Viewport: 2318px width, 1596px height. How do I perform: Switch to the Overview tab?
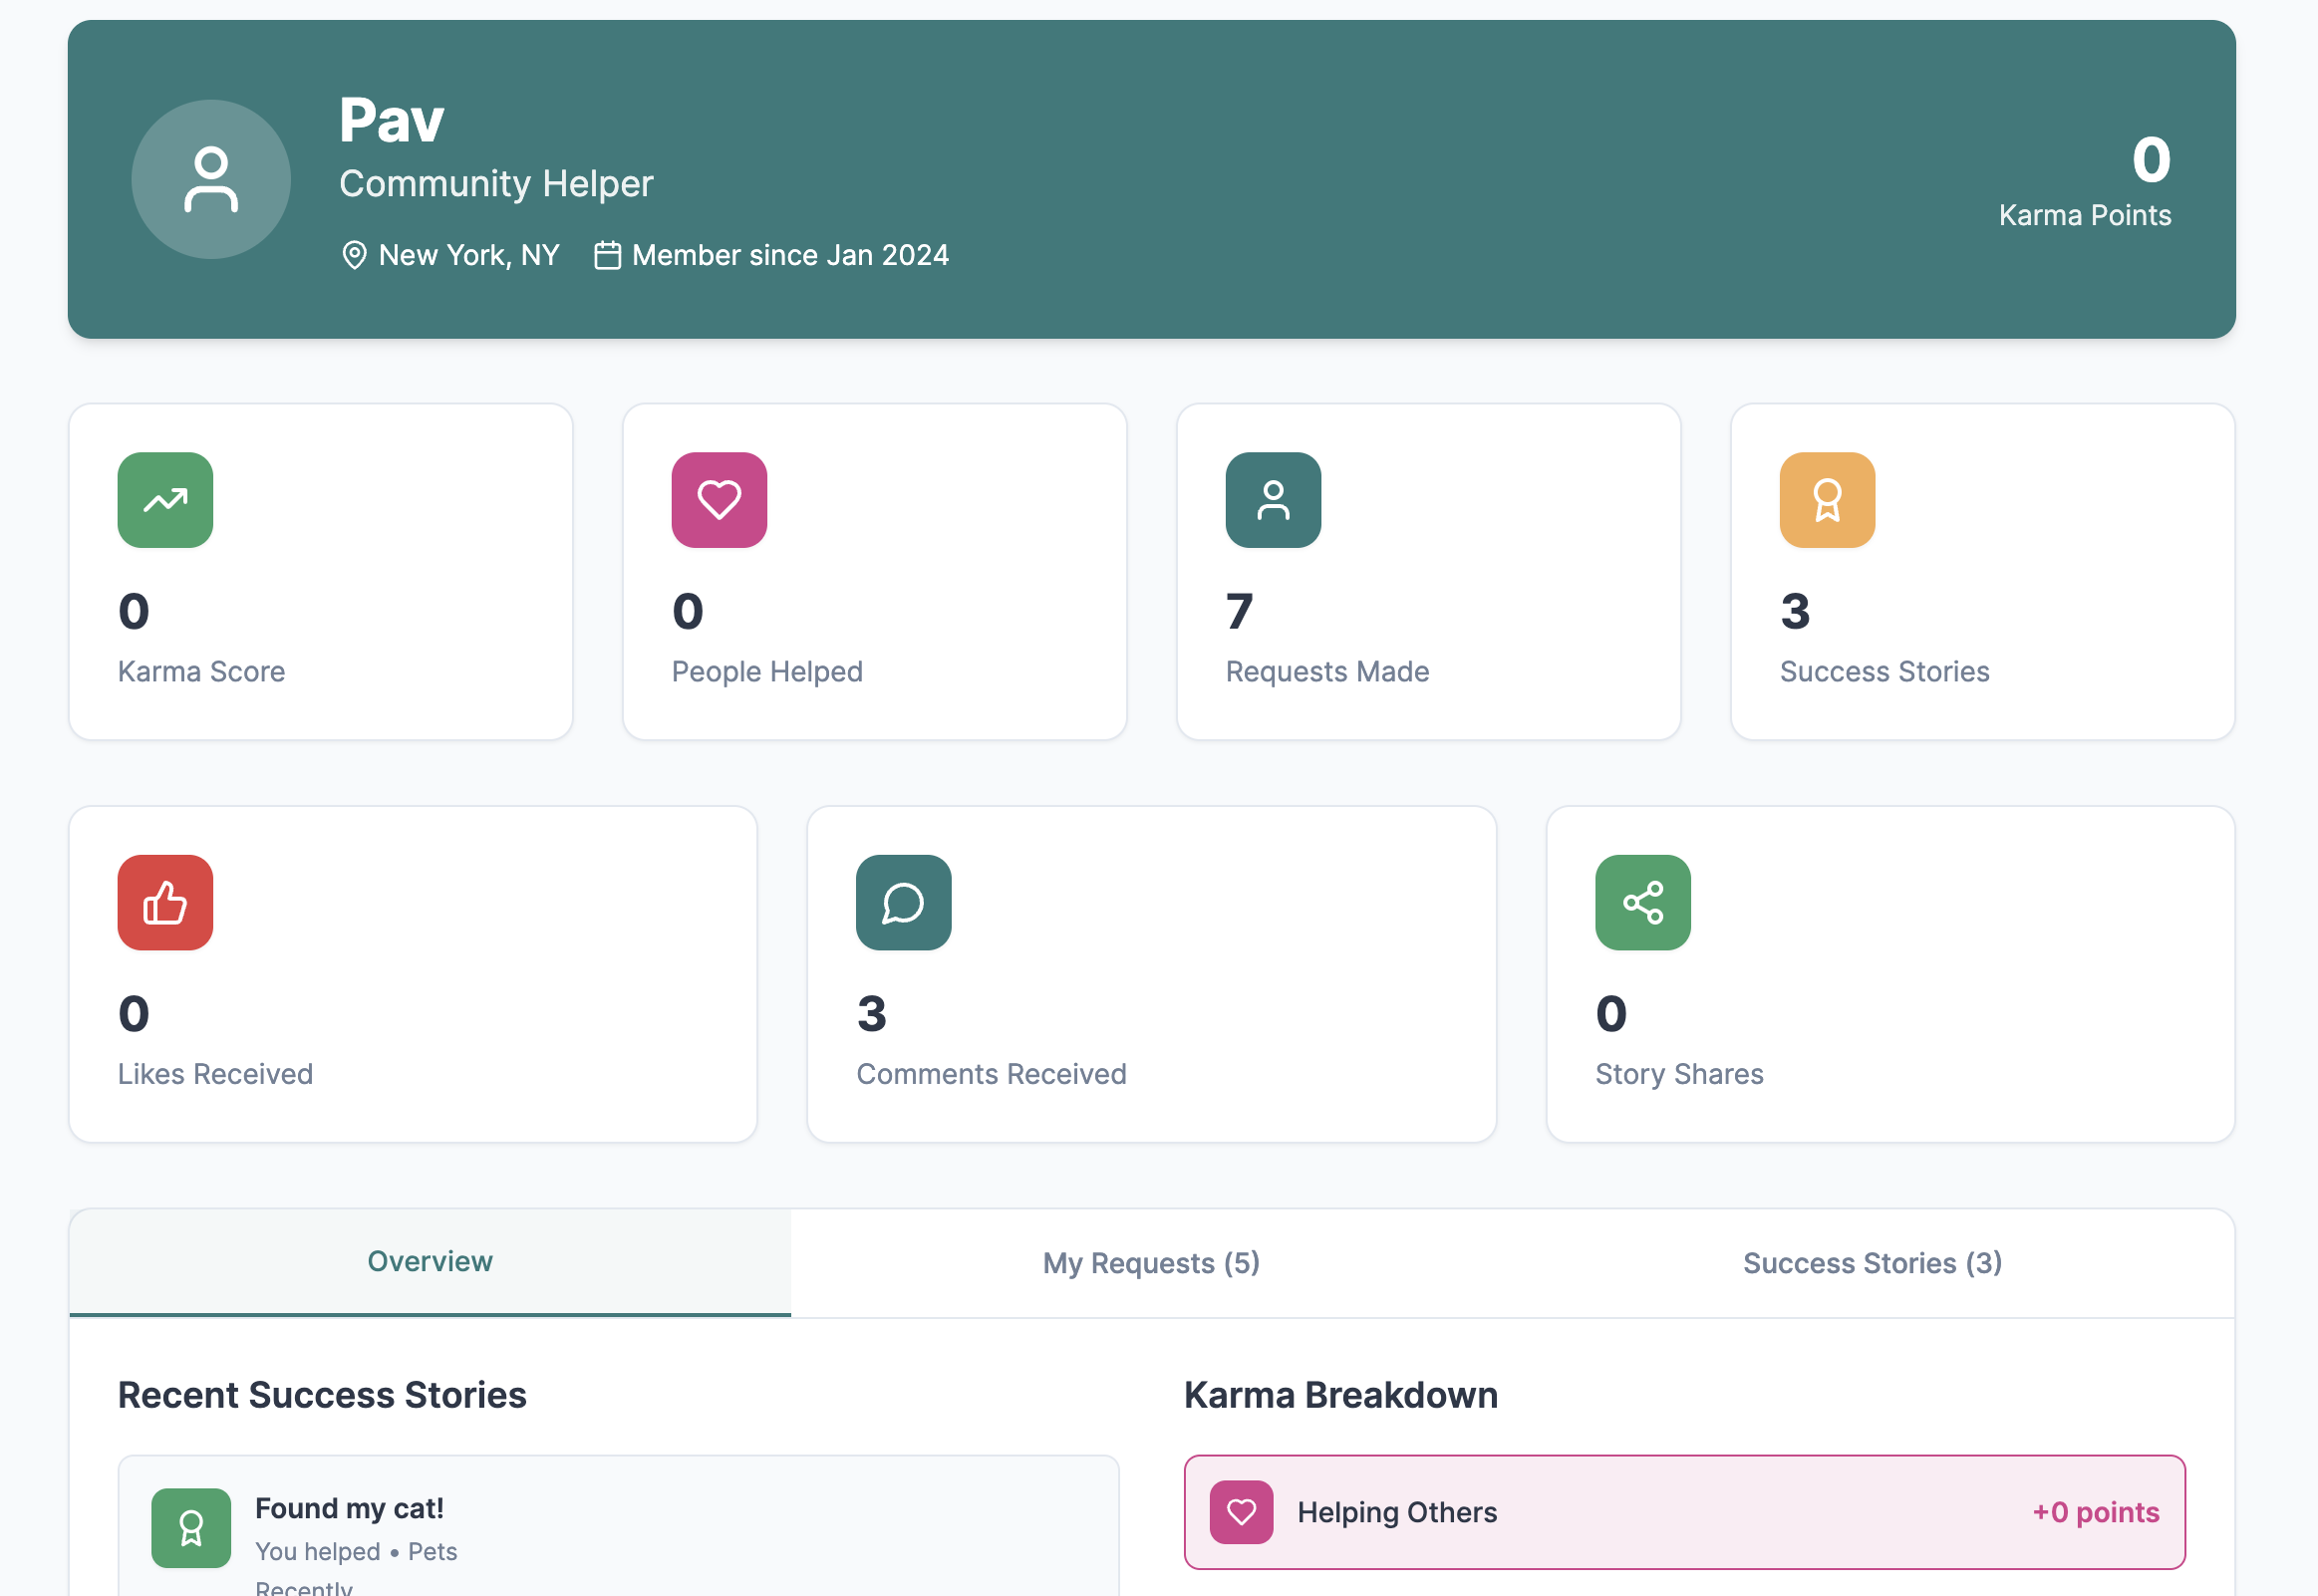point(430,1261)
